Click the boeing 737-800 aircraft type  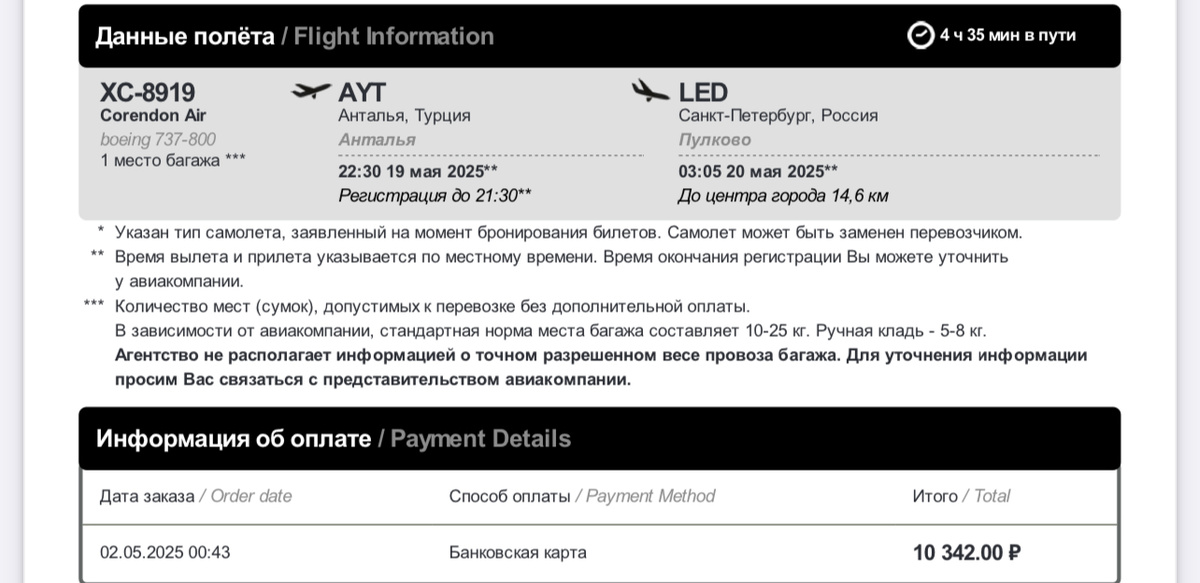click(158, 139)
